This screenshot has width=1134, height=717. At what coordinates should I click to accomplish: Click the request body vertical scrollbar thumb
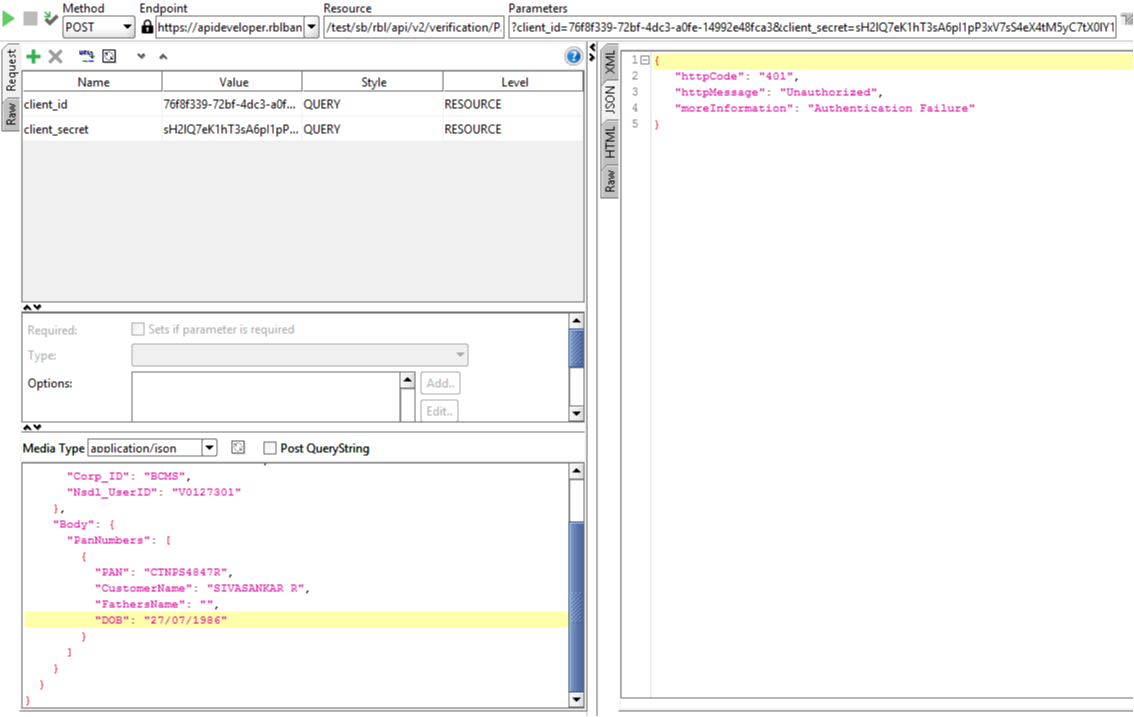576,606
